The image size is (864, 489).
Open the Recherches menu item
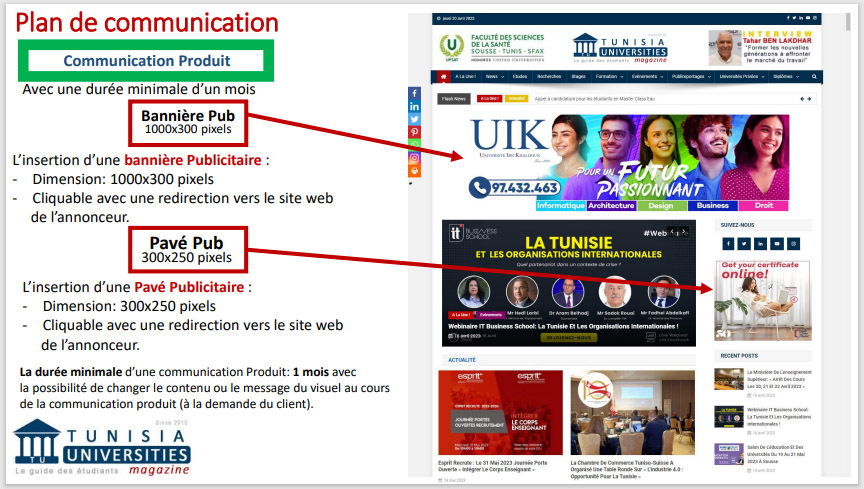pyautogui.click(x=549, y=76)
